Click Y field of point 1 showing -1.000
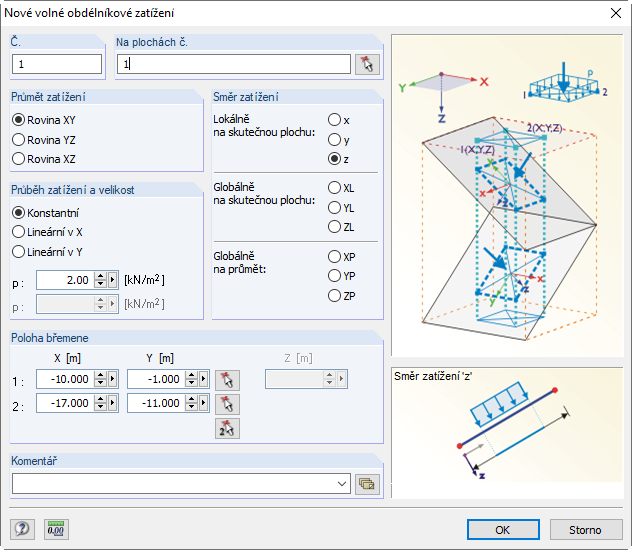This screenshot has width=632, height=550. 156,379
